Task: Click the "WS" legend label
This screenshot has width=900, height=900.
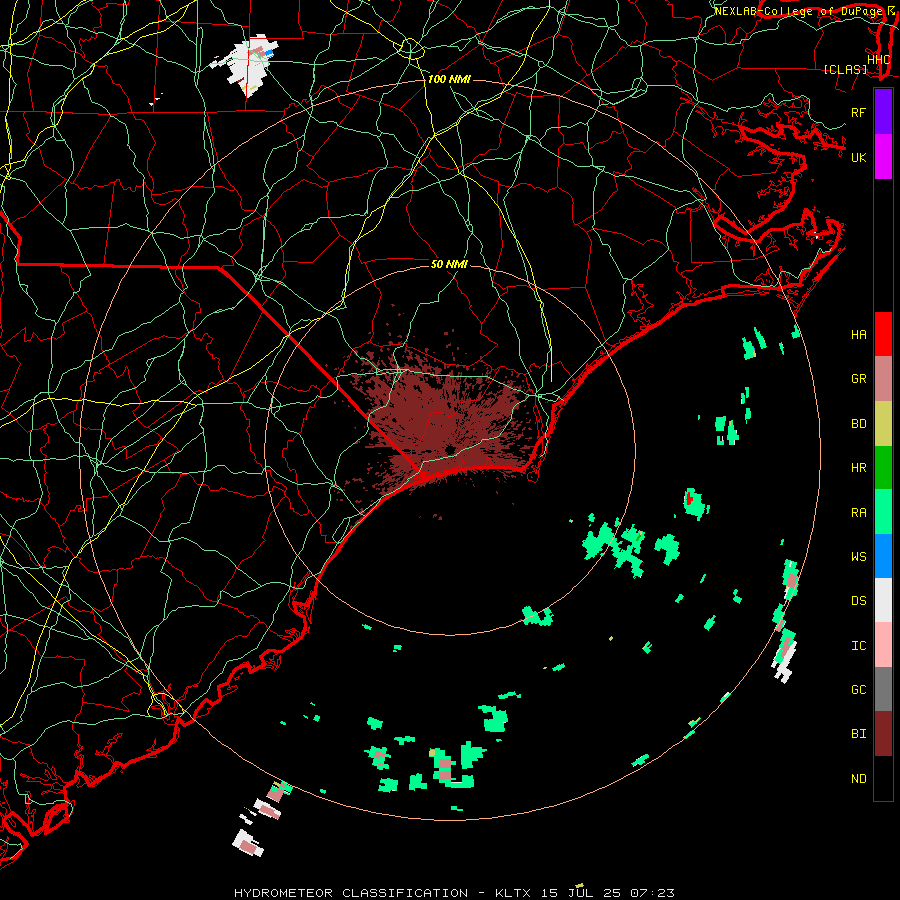Action: (858, 557)
